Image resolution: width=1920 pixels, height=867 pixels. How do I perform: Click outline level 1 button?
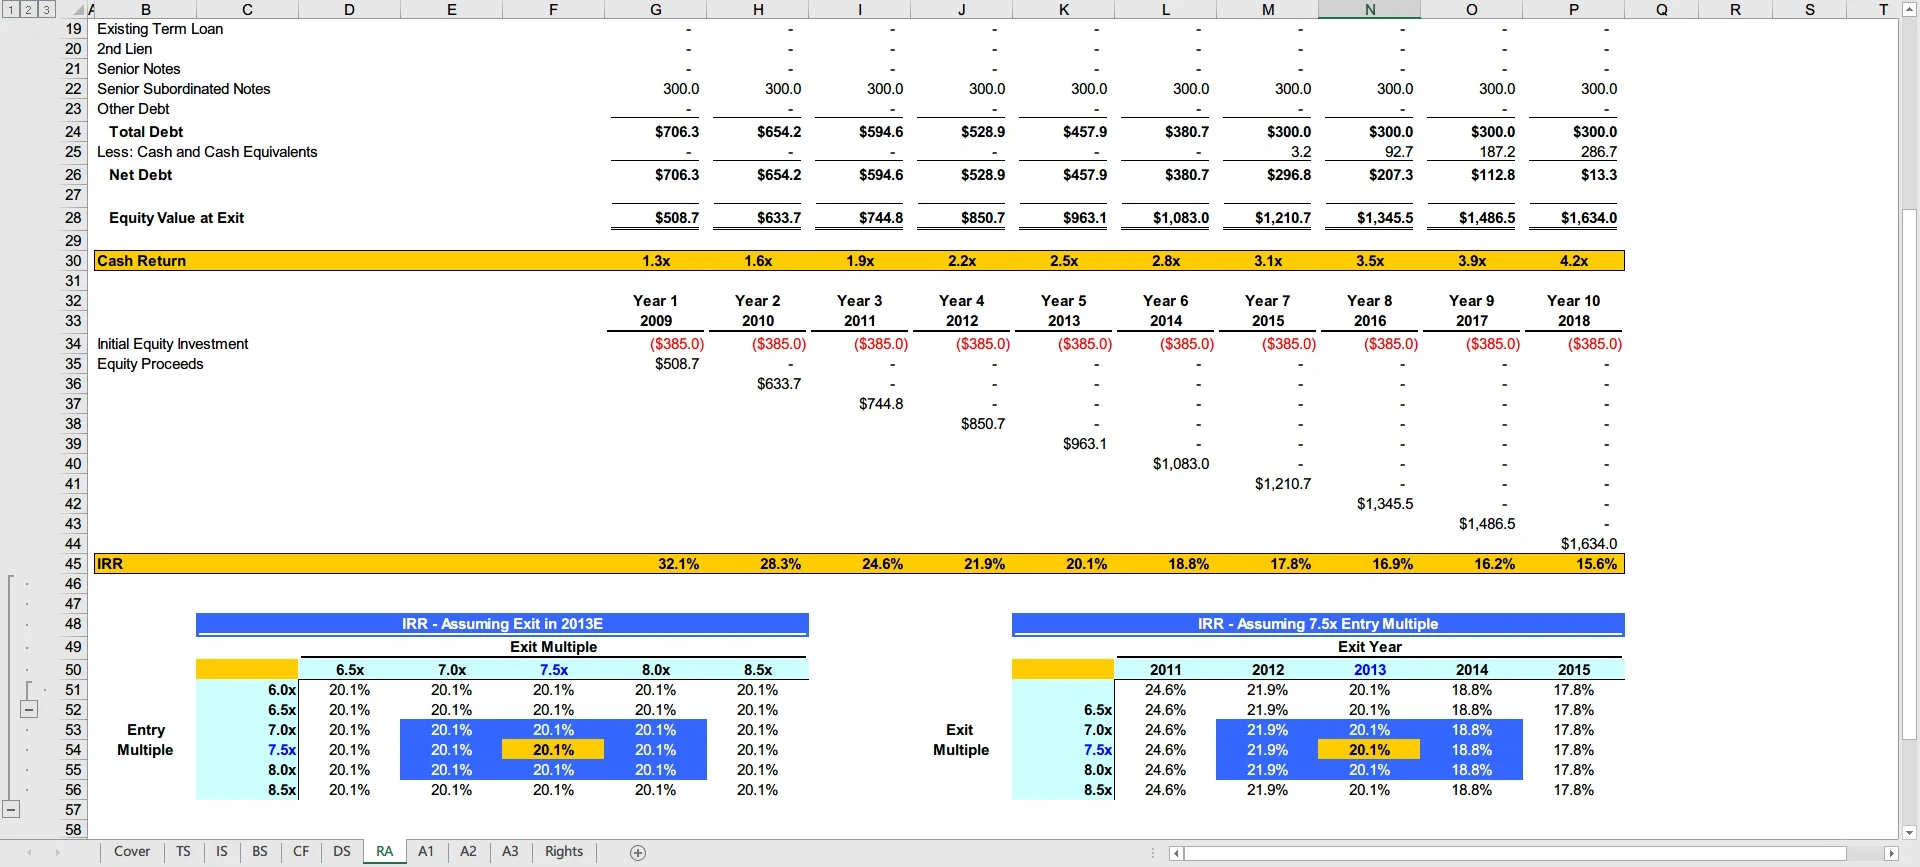coord(10,9)
